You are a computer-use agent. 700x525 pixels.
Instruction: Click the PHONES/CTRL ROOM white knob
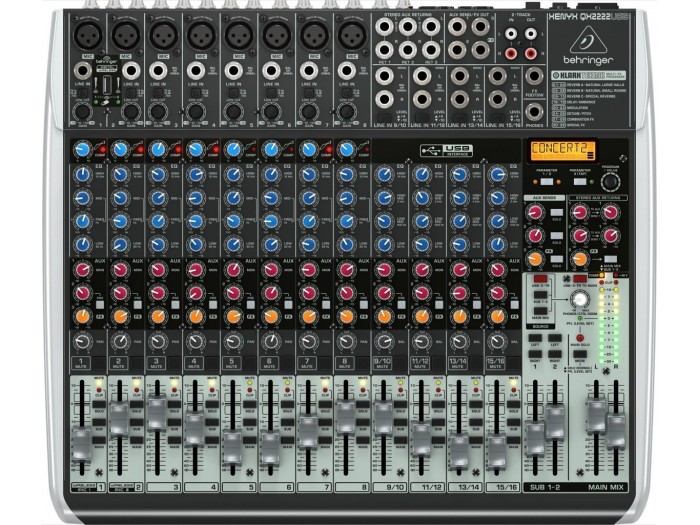(579, 299)
